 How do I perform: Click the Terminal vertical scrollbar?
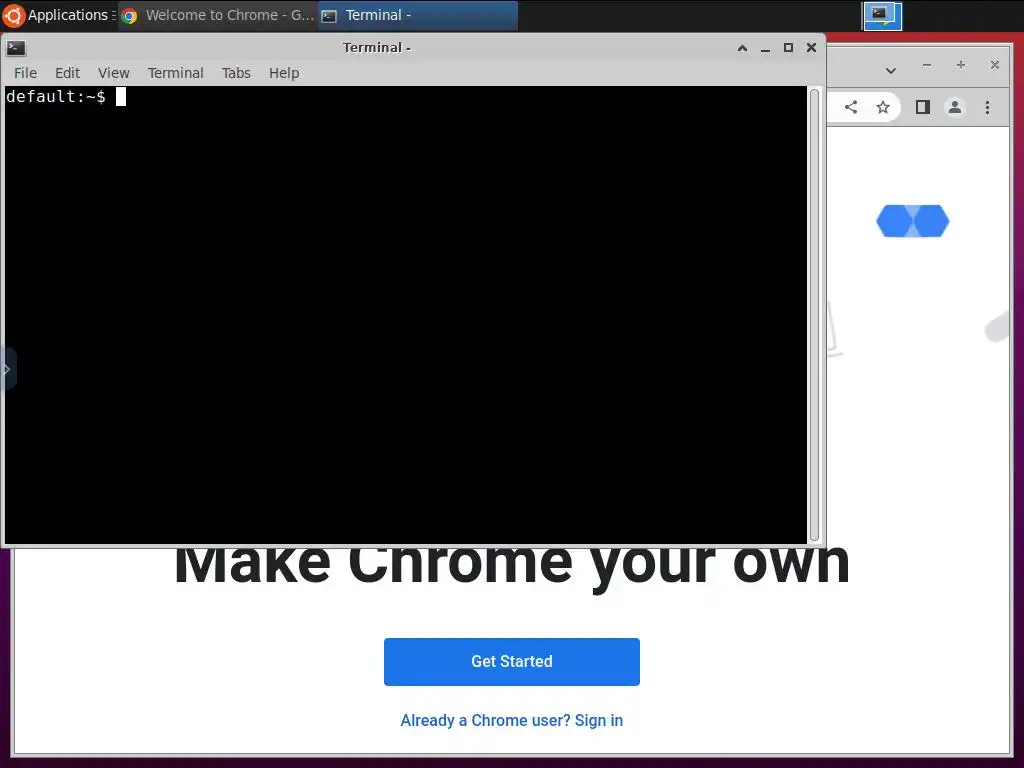point(814,314)
